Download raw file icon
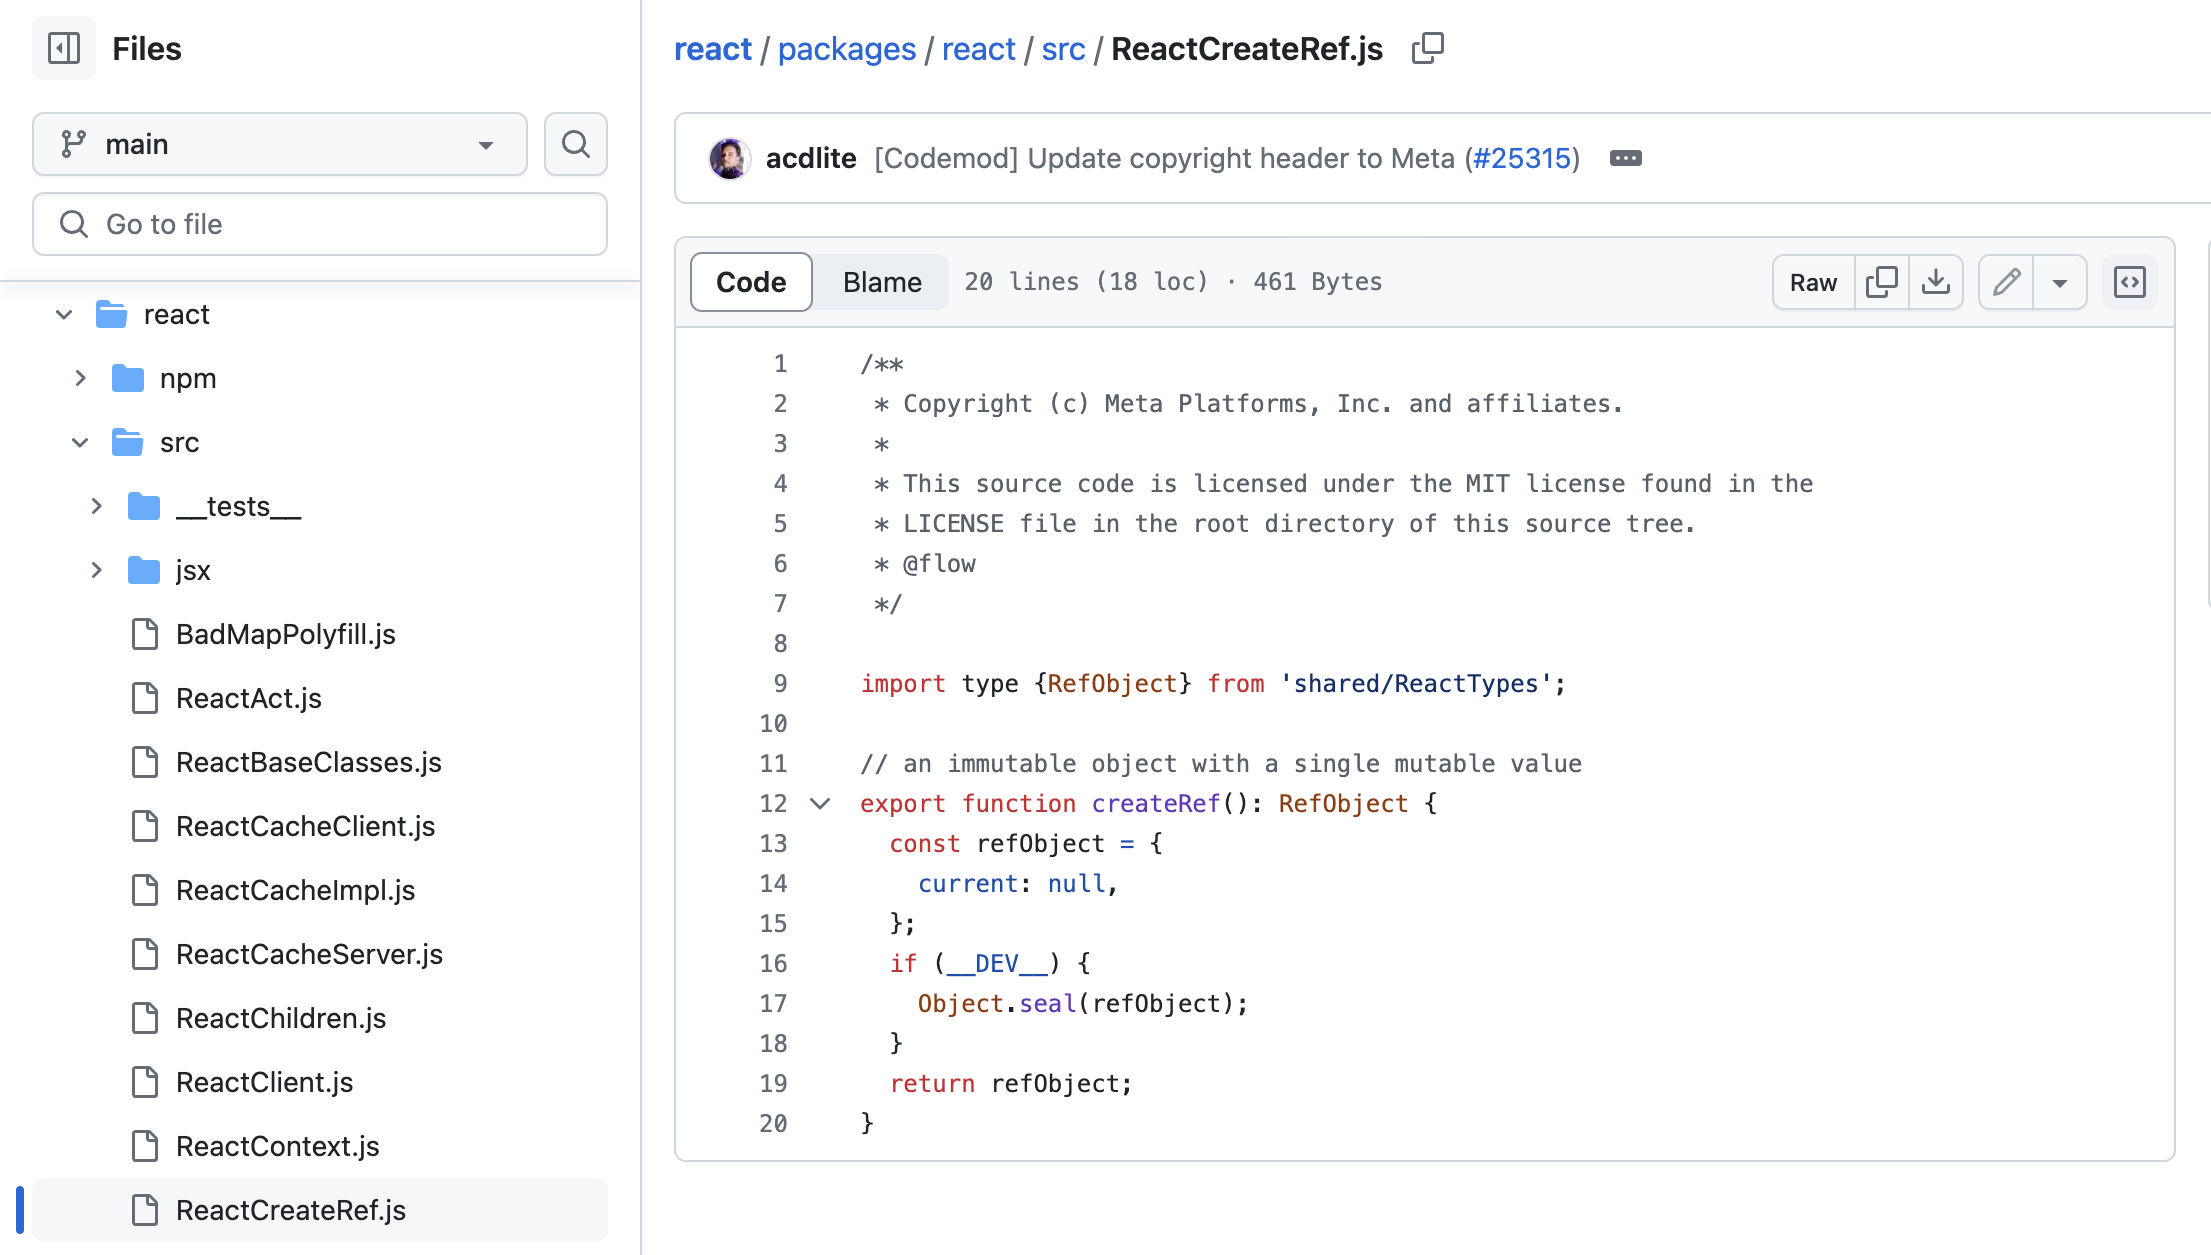Image resolution: width=2211 pixels, height=1255 pixels. click(x=1936, y=282)
